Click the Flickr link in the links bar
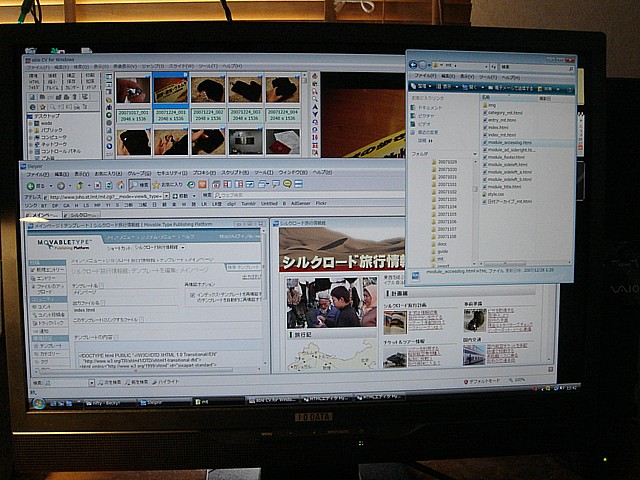The width and height of the screenshot is (640, 480). coord(321,203)
